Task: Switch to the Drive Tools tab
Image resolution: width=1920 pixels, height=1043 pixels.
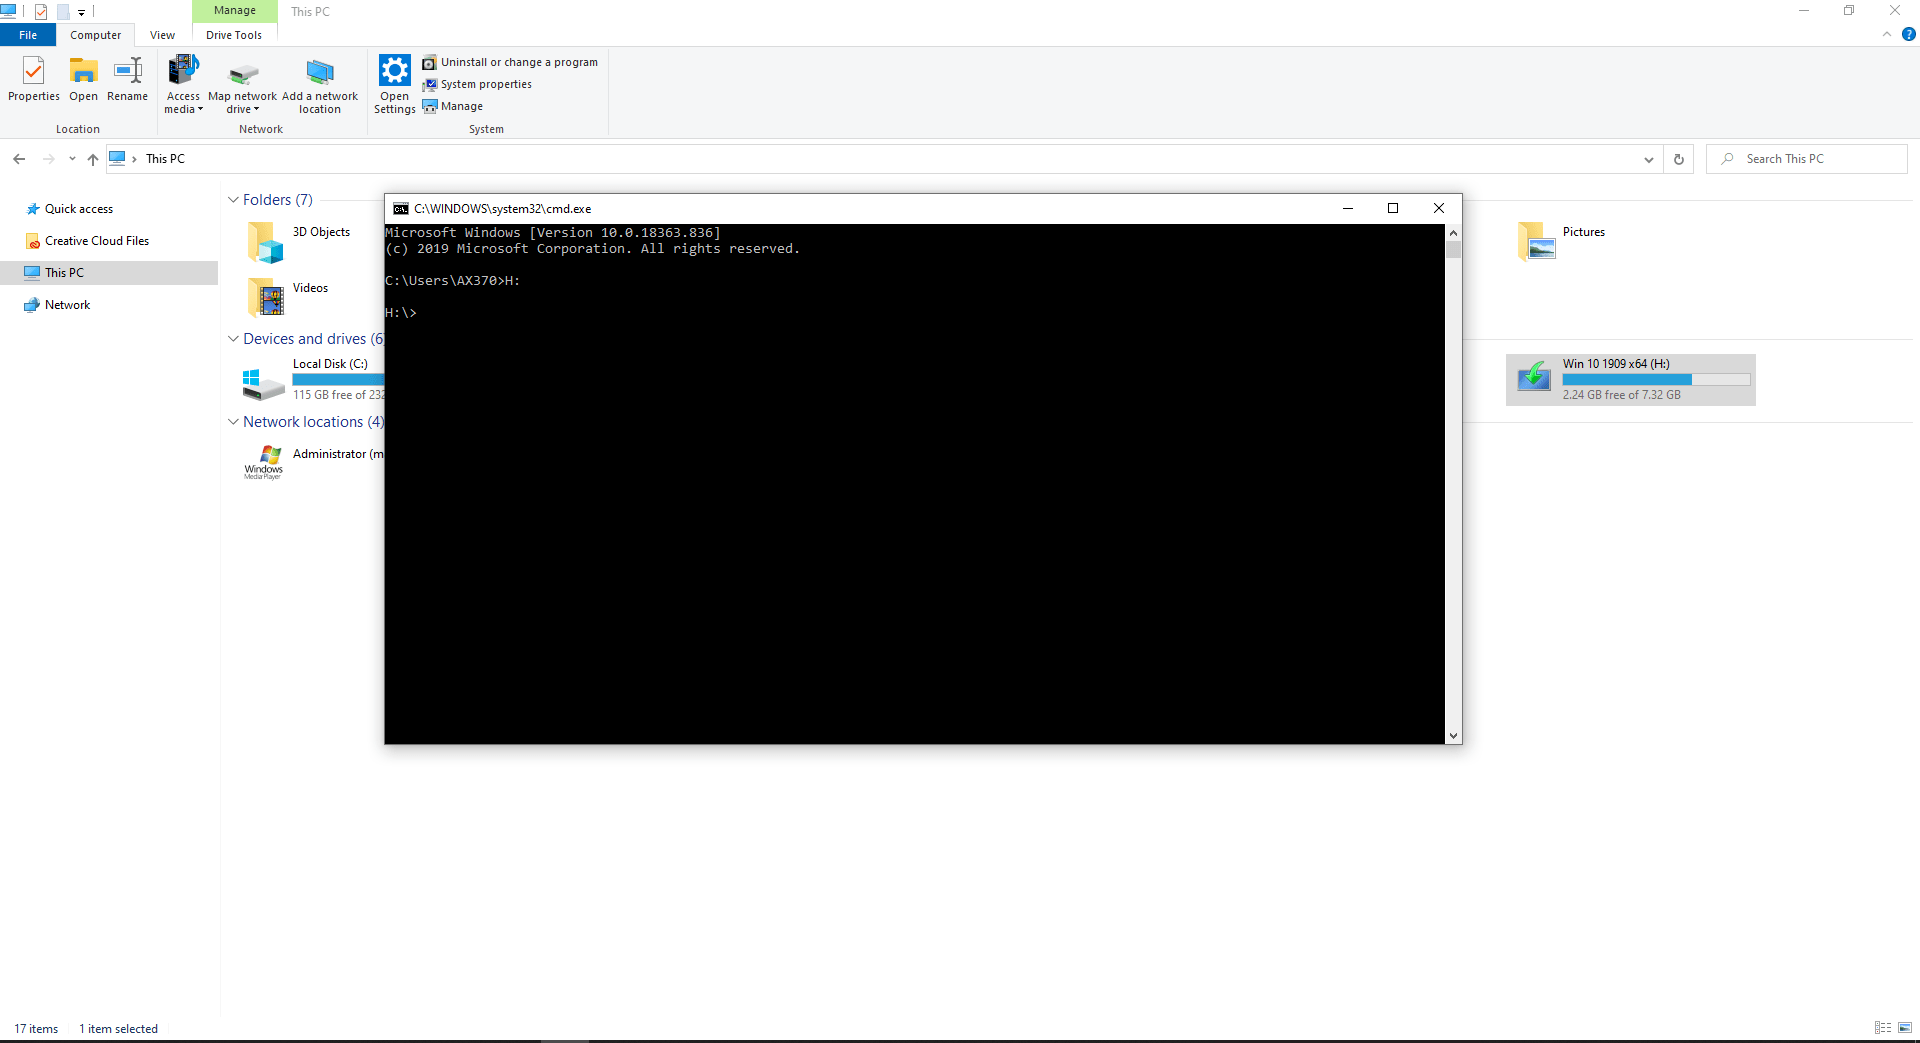Action: tap(234, 35)
